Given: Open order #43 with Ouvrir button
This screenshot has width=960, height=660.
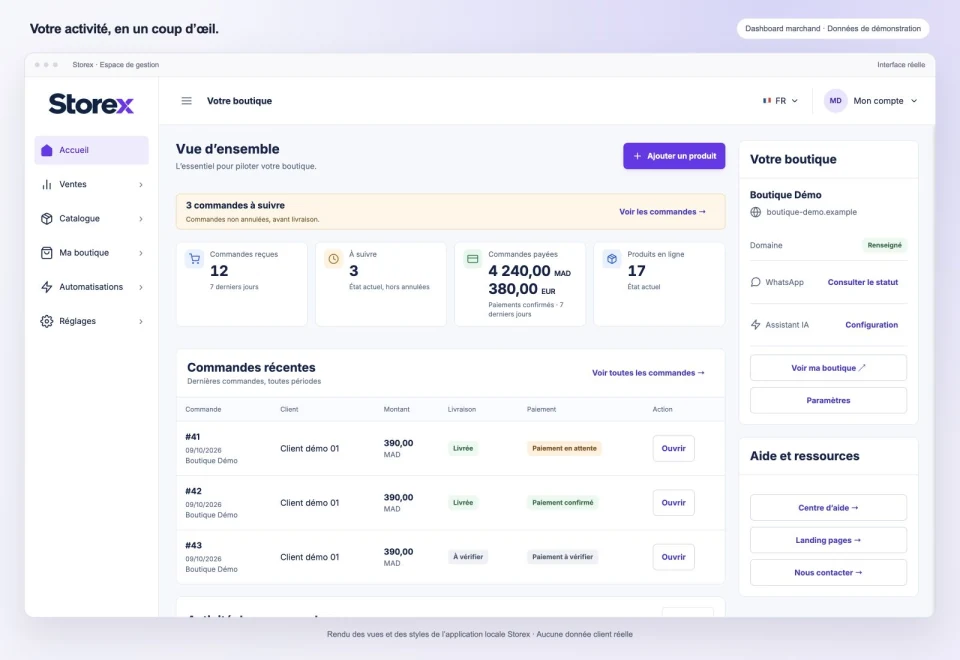Looking at the screenshot, I should (x=673, y=557).
